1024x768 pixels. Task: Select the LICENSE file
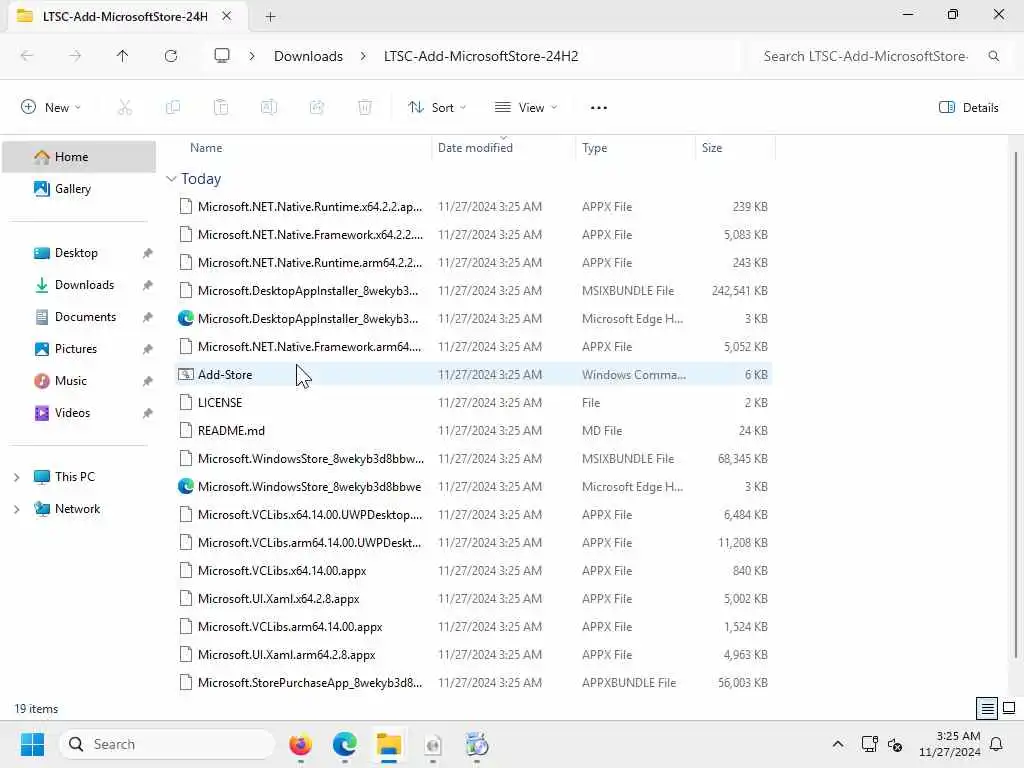tap(473, 403)
